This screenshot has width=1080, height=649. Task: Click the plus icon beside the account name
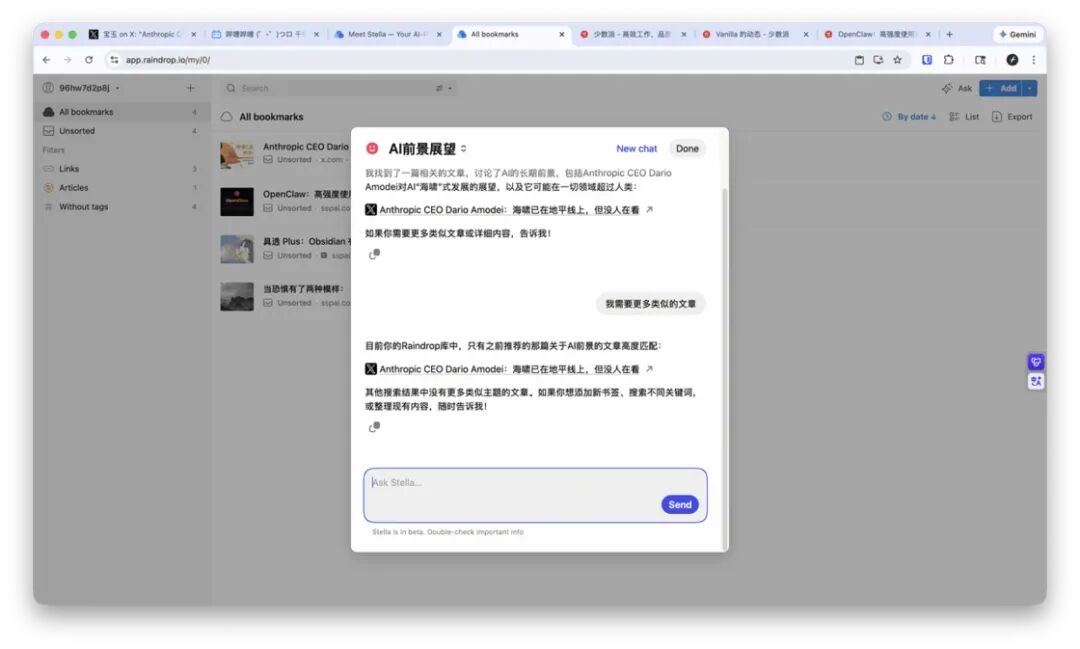190,88
